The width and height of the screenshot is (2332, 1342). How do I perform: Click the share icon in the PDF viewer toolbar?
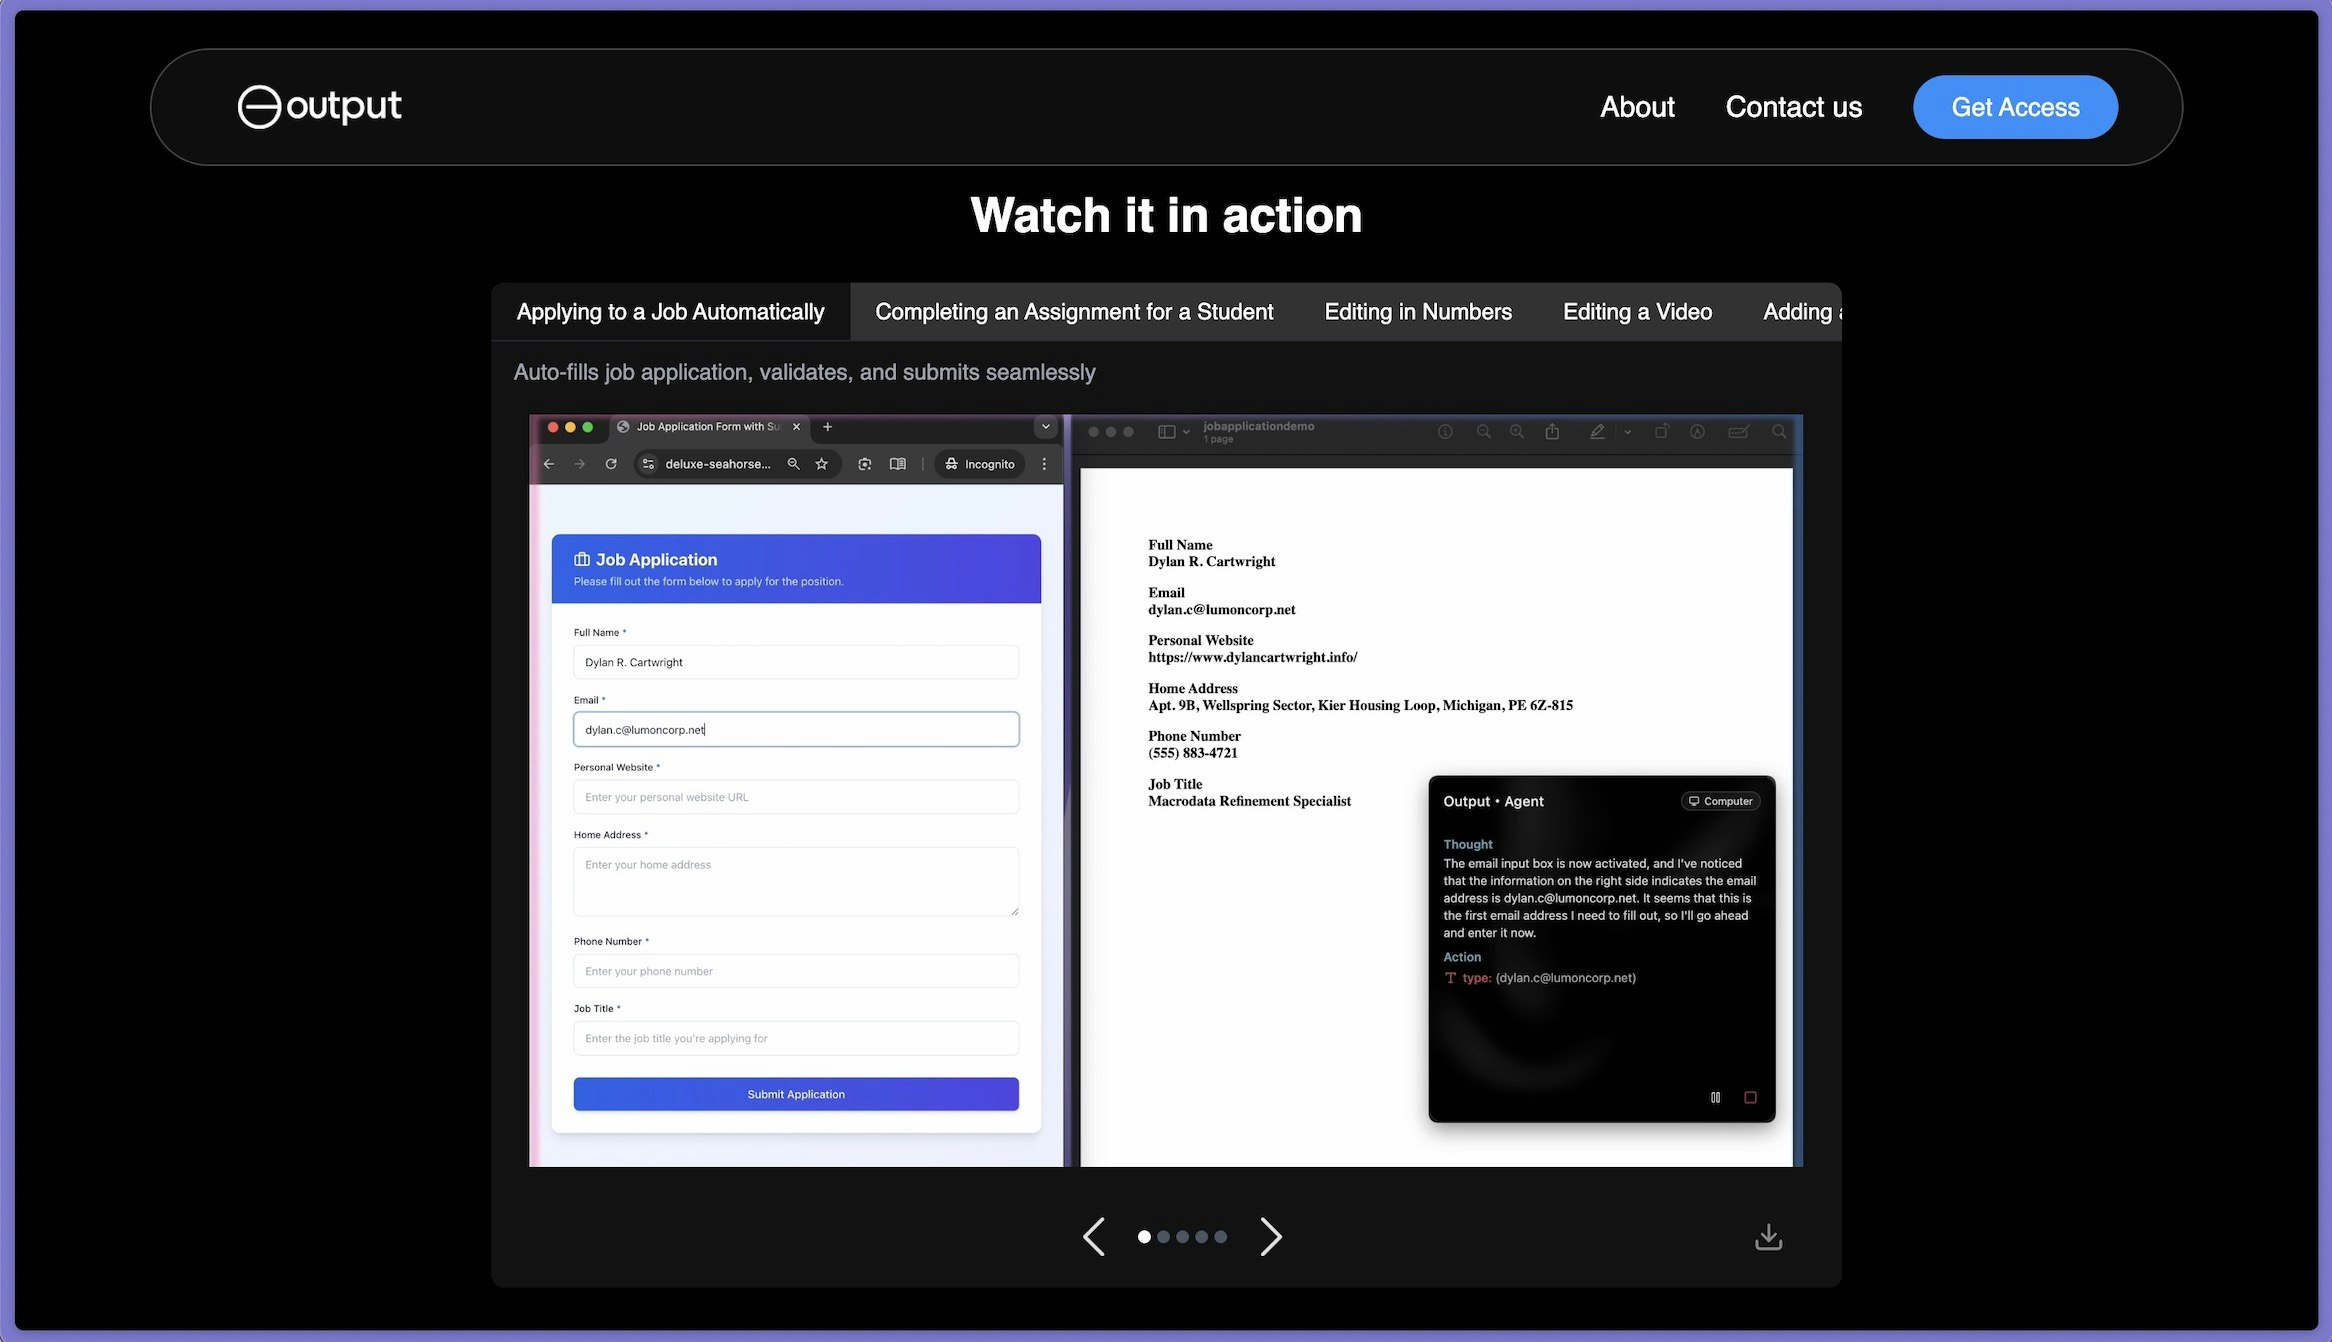[1552, 432]
